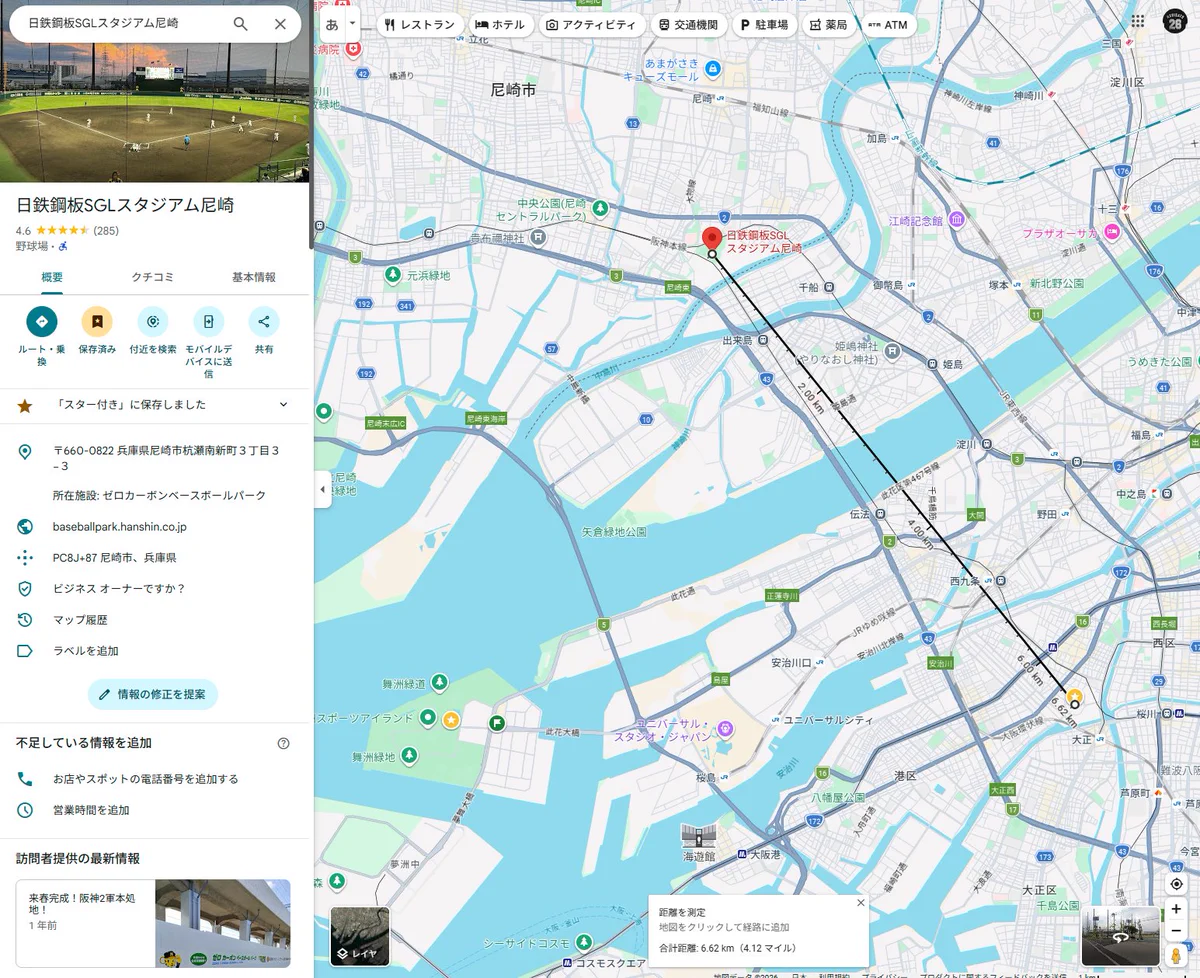Clear the search box with X
Viewport: 1200px width, 978px height.
[x=280, y=24]
